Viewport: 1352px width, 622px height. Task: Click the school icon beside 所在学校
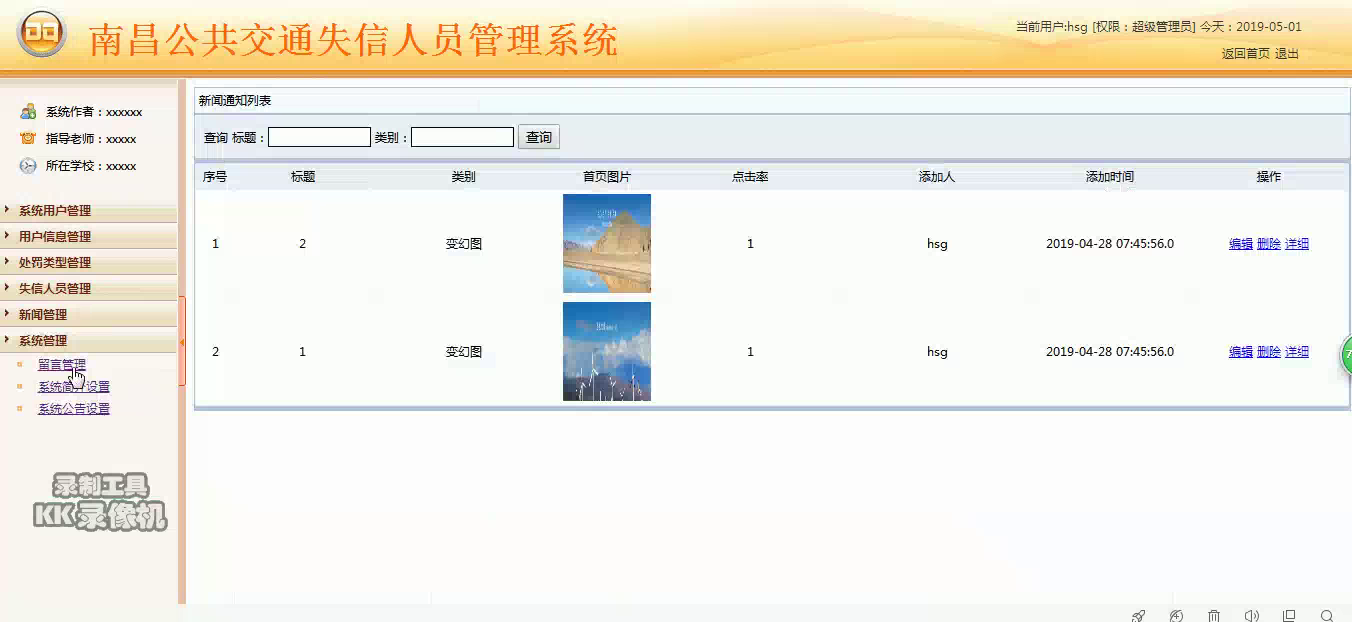coord(28,165)
